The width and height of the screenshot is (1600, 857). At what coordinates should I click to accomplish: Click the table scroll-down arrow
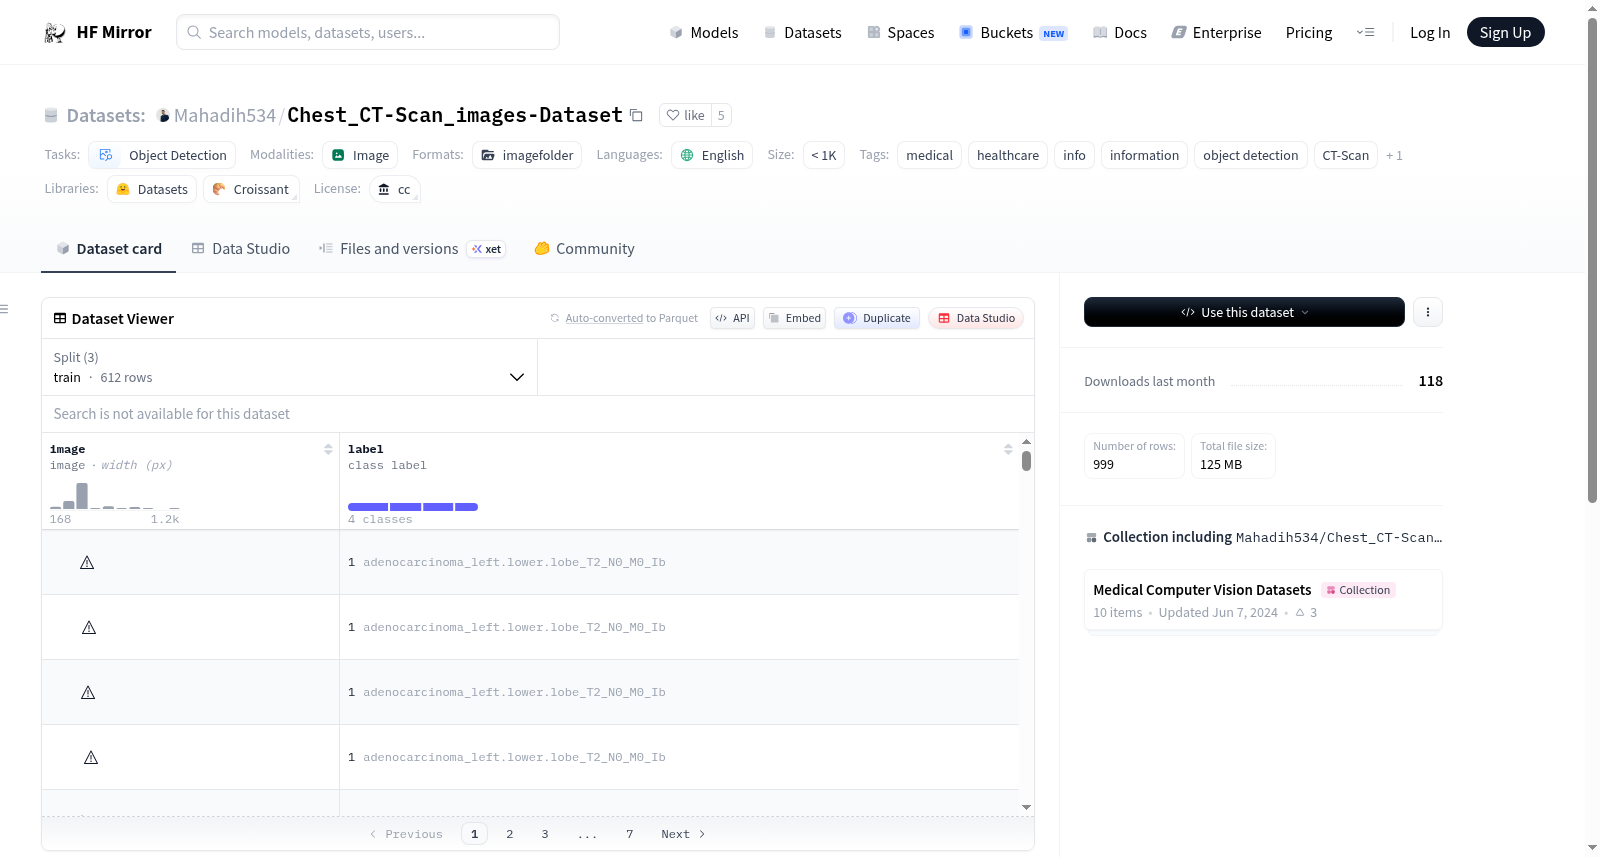(x=1026, y=807)
